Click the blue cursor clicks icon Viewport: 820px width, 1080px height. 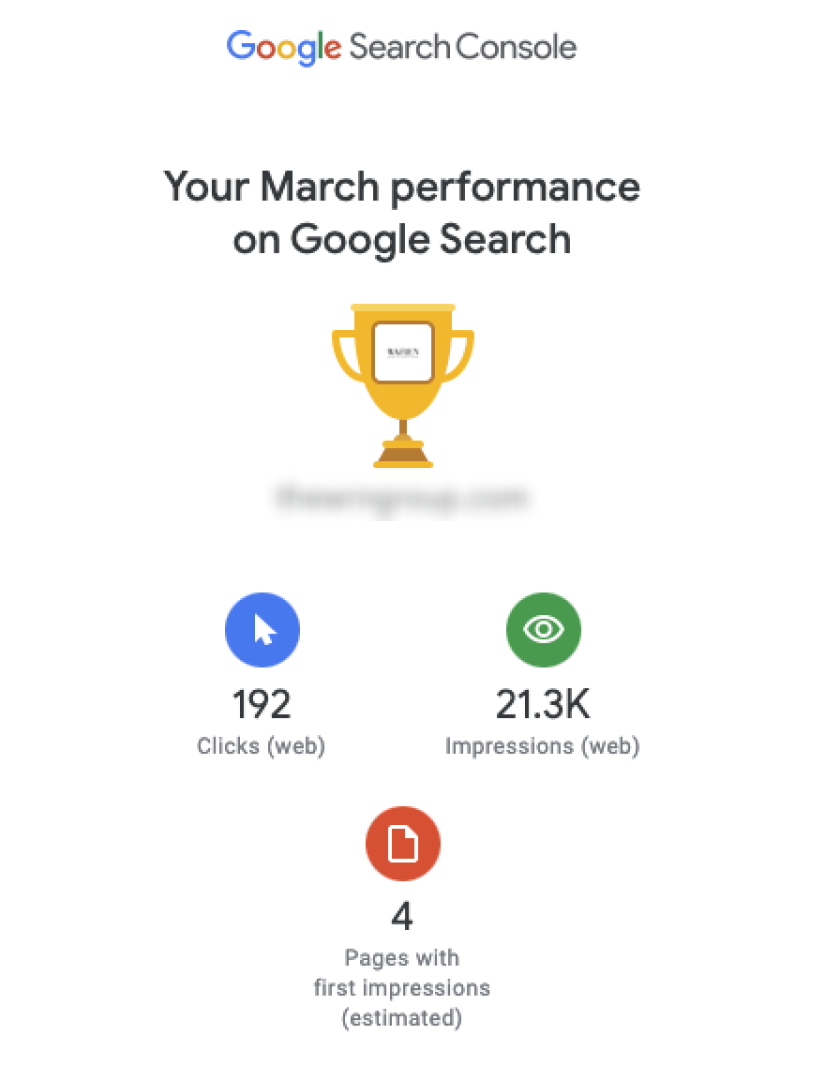coord(262,630)
